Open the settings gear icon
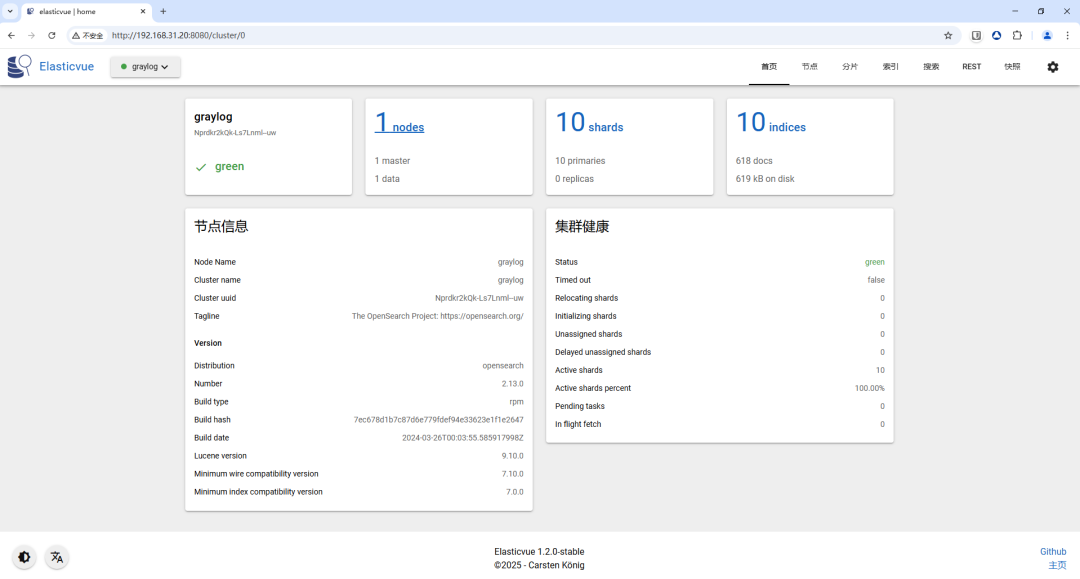 pyautogui.click(x=1052, y=67)
